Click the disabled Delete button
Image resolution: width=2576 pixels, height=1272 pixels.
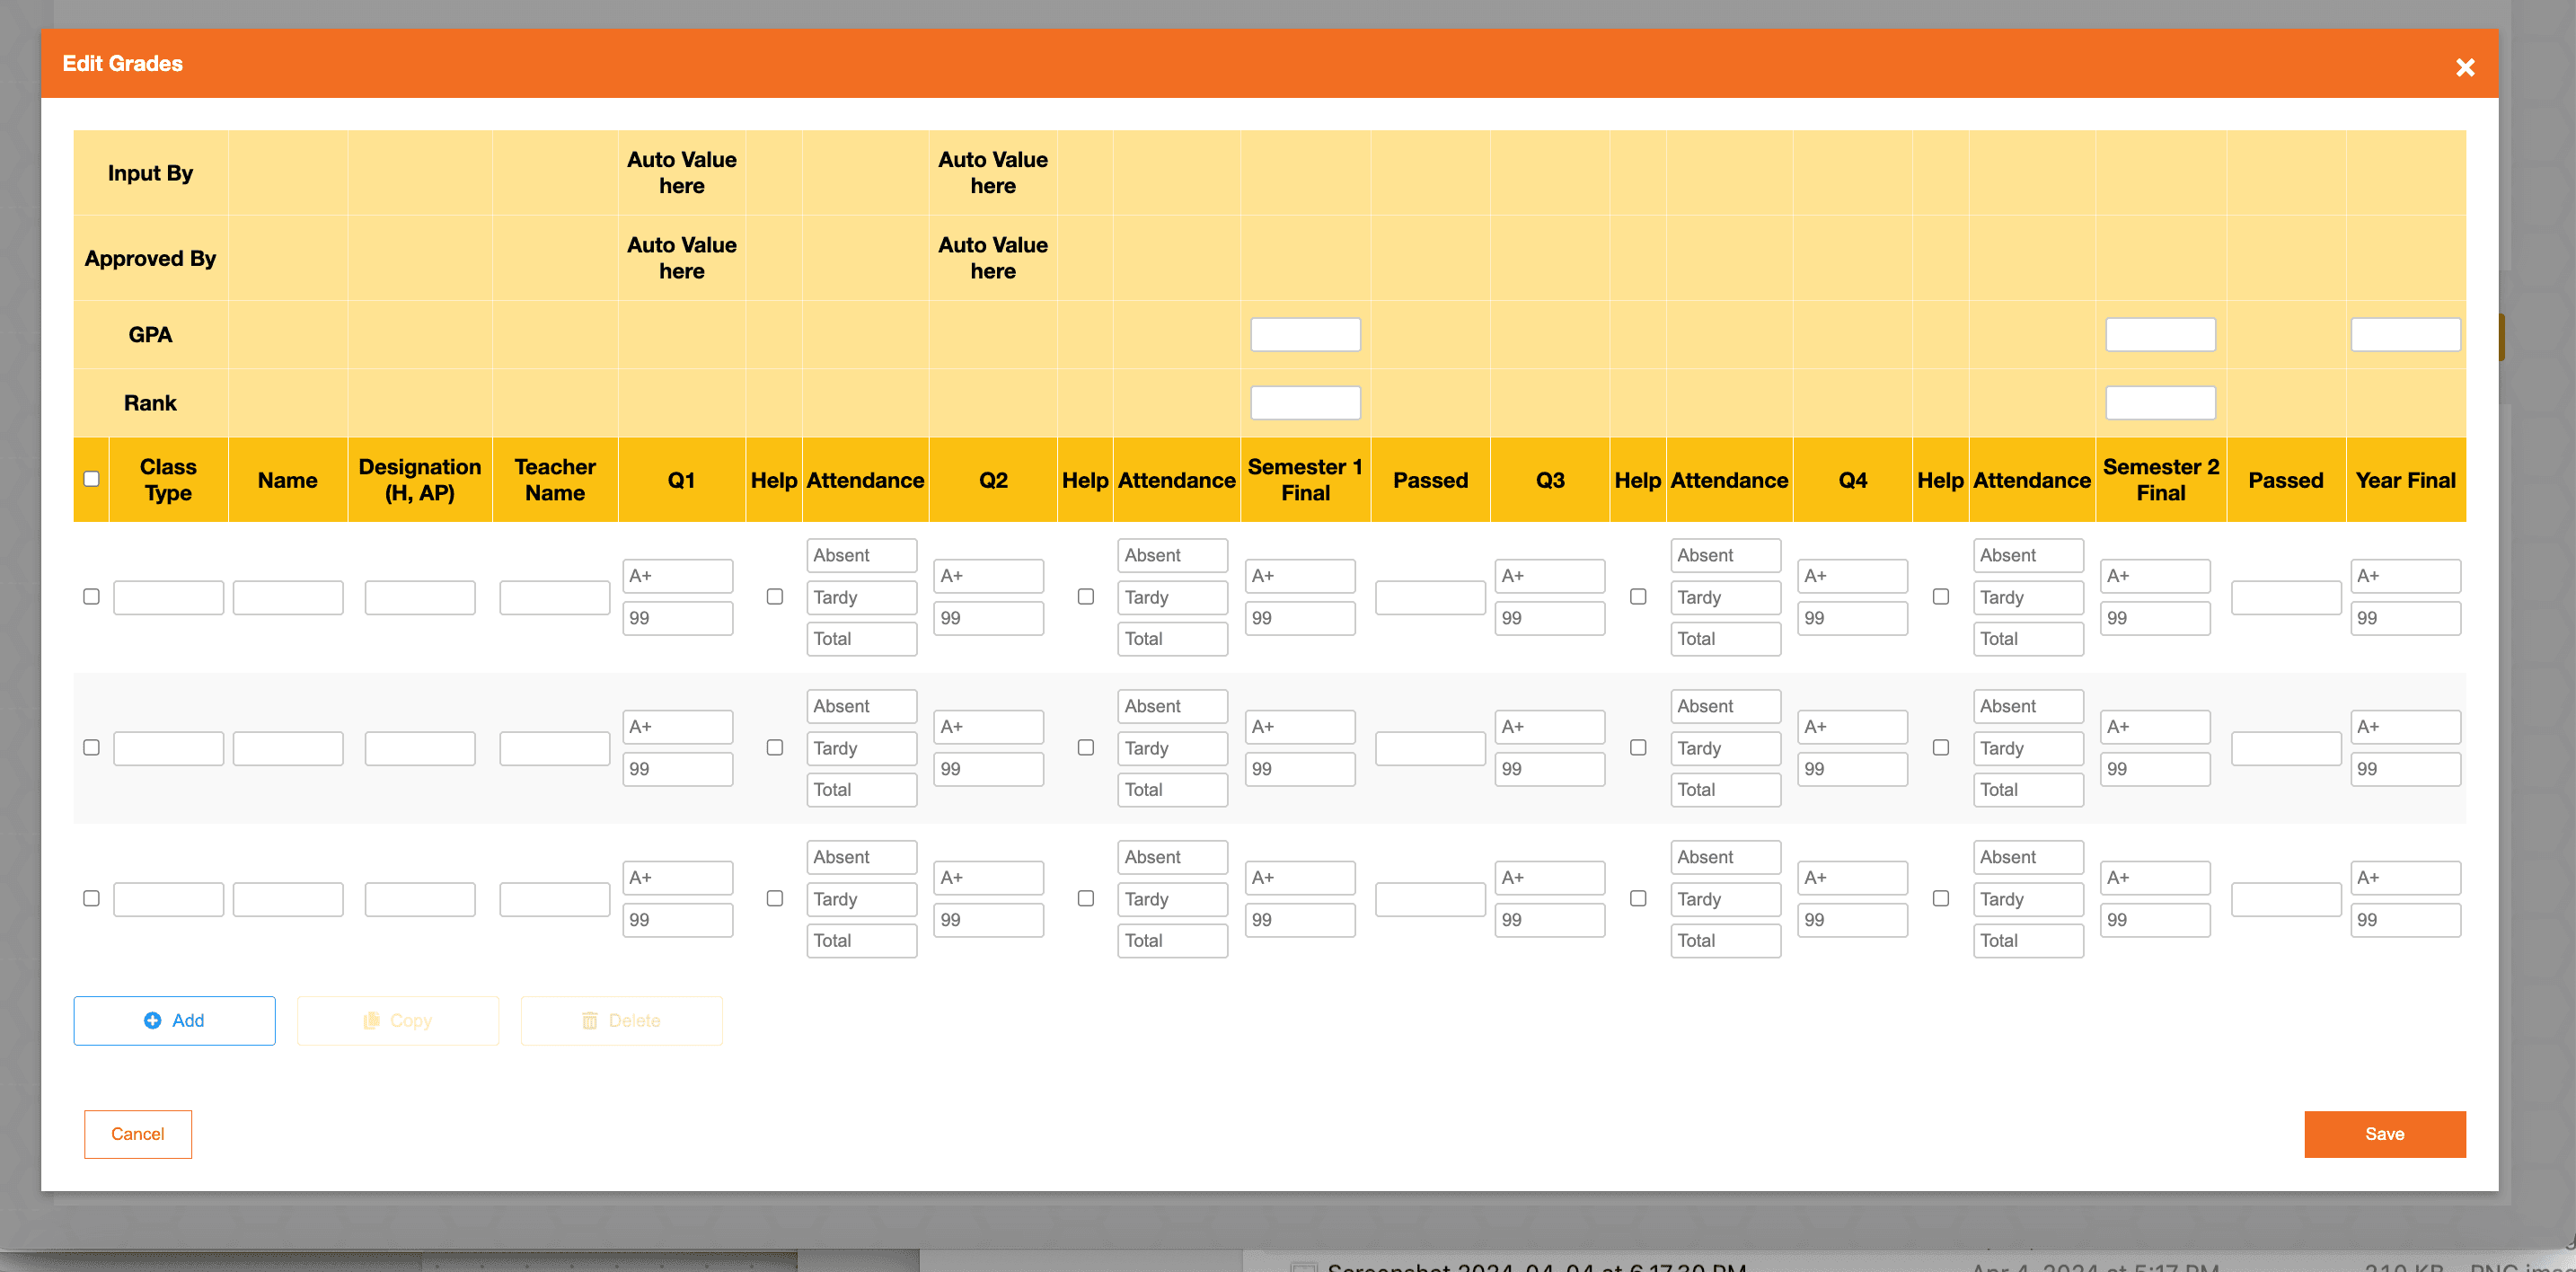[621, 1020]
